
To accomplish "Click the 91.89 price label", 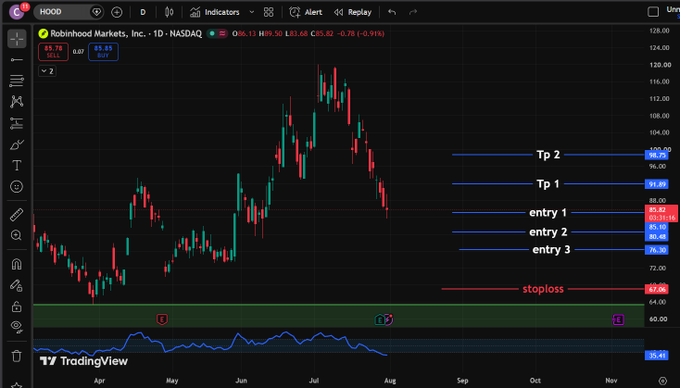I will tap(657, 184).
